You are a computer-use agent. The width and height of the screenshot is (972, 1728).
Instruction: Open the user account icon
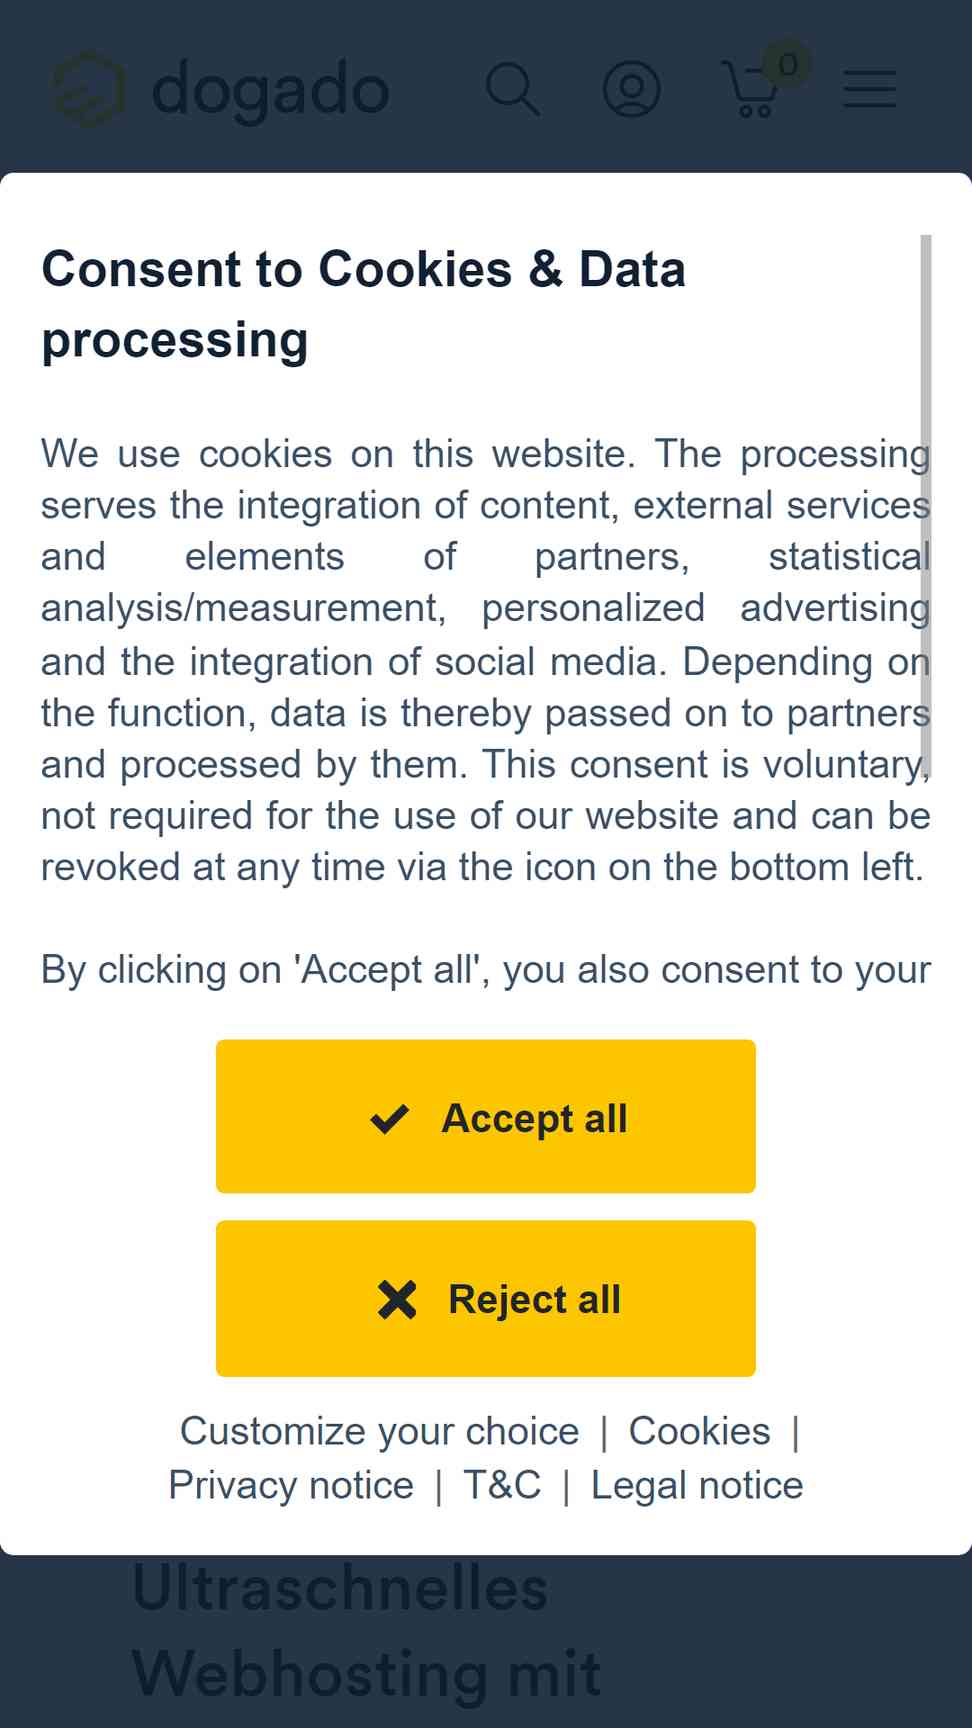pyautogui.click(x=632, y=90)
